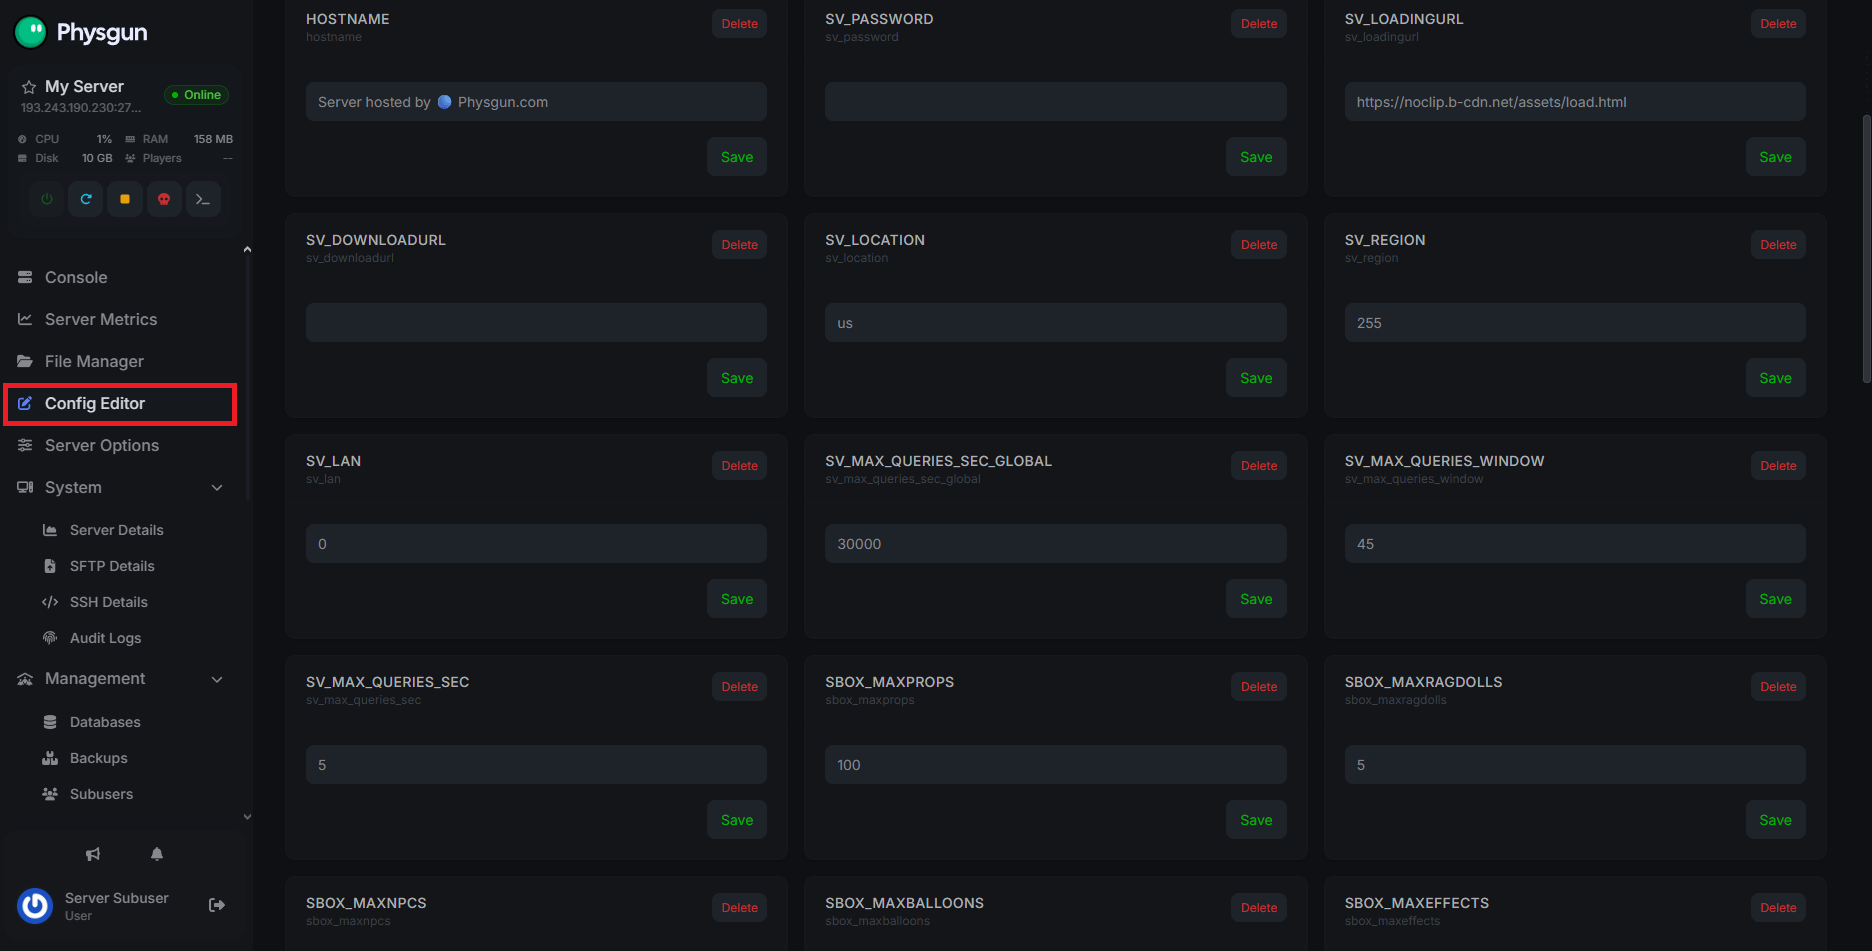Viewport: 1872px width, 951px height.
Task: Click the Subusers people icon
Action: coord(50,794)
